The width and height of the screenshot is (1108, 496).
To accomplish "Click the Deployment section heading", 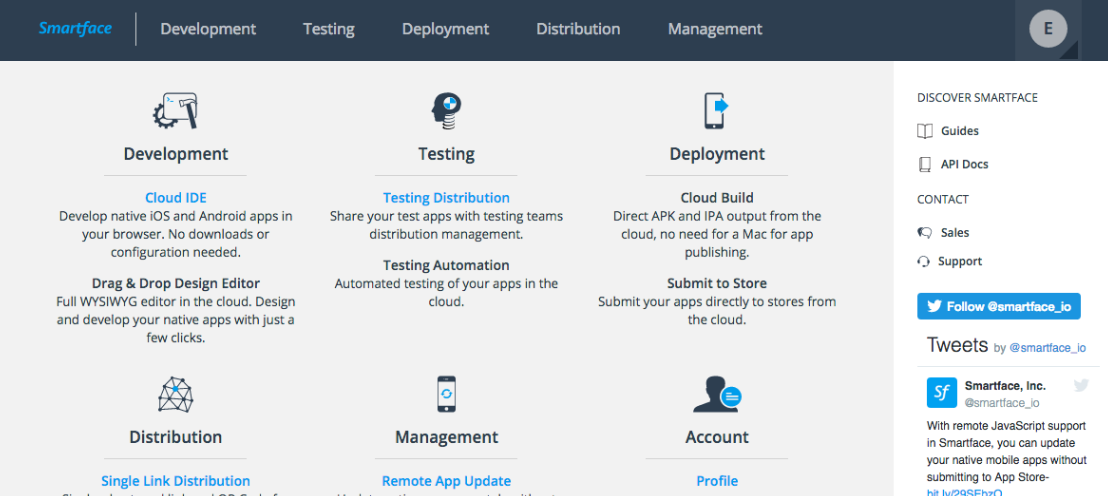I will [x=717, y=153].
